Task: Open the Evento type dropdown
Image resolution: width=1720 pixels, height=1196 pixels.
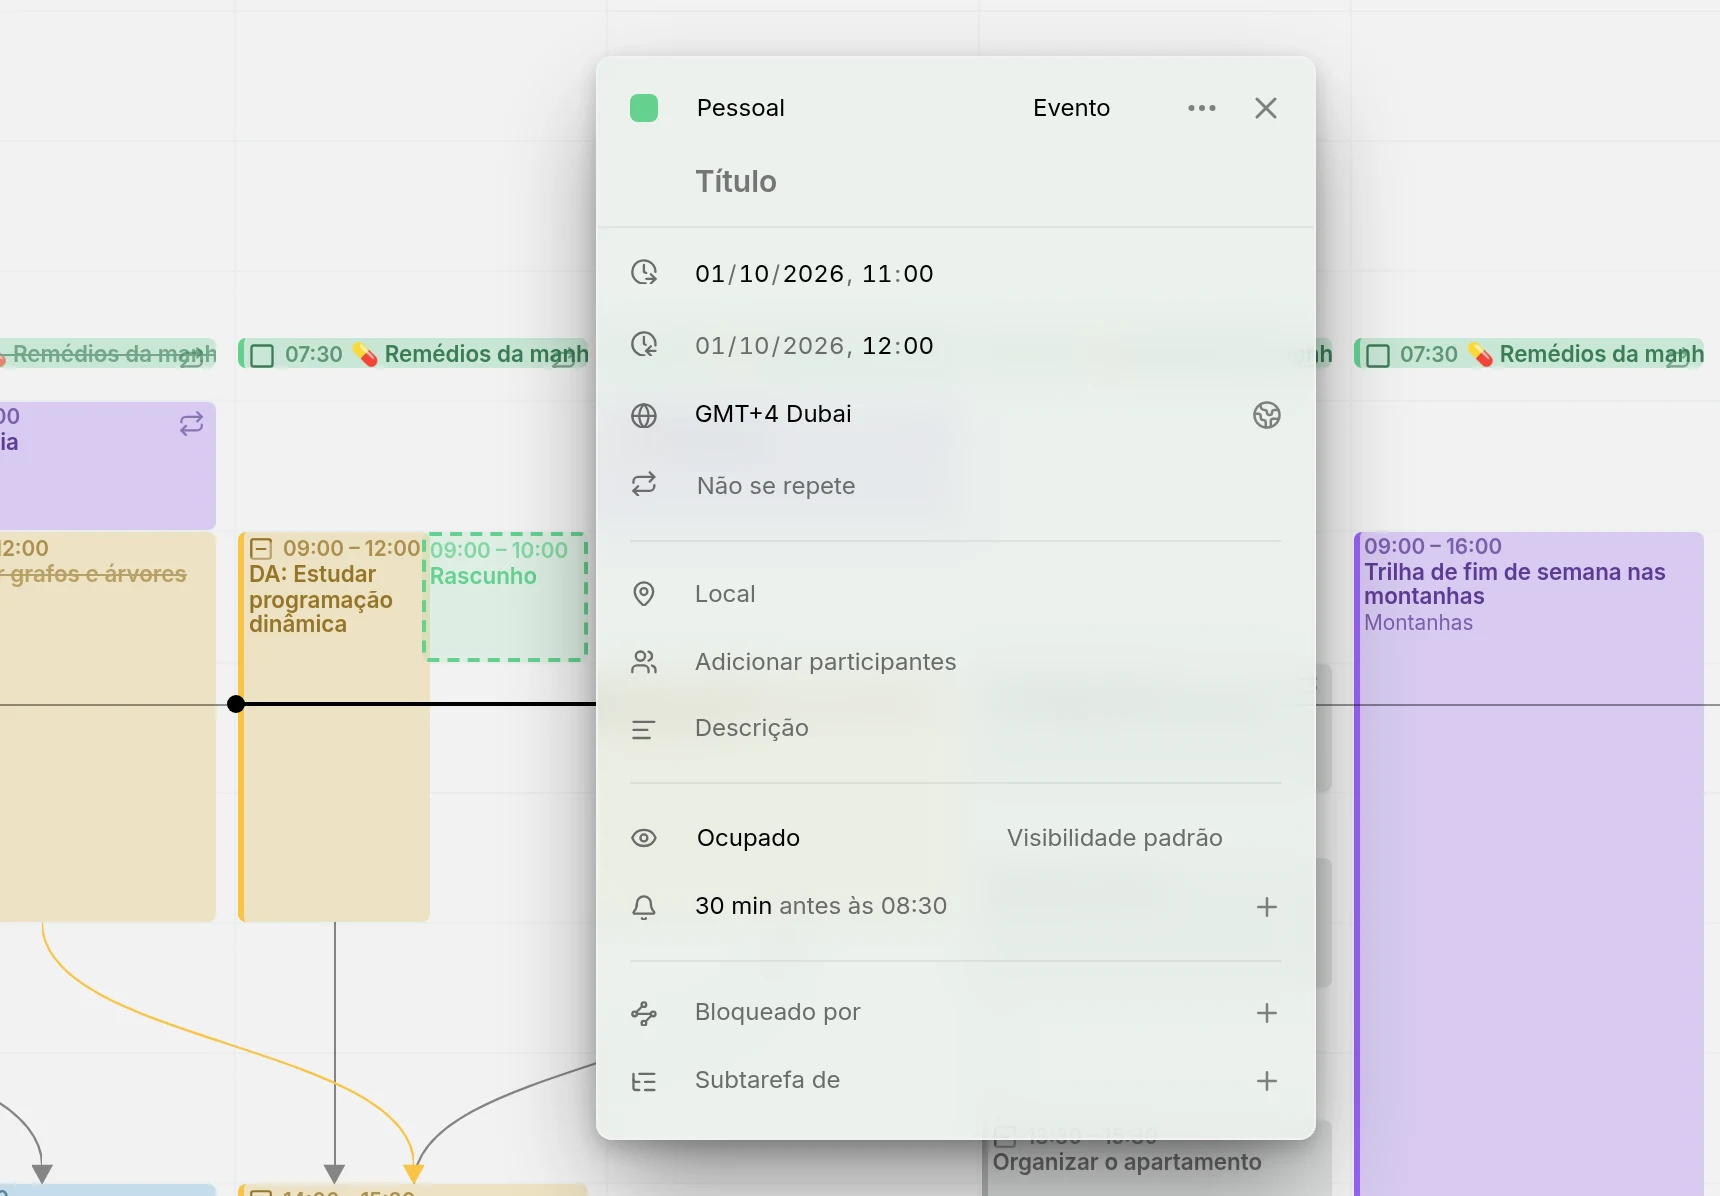Action: coord(1071,108)
